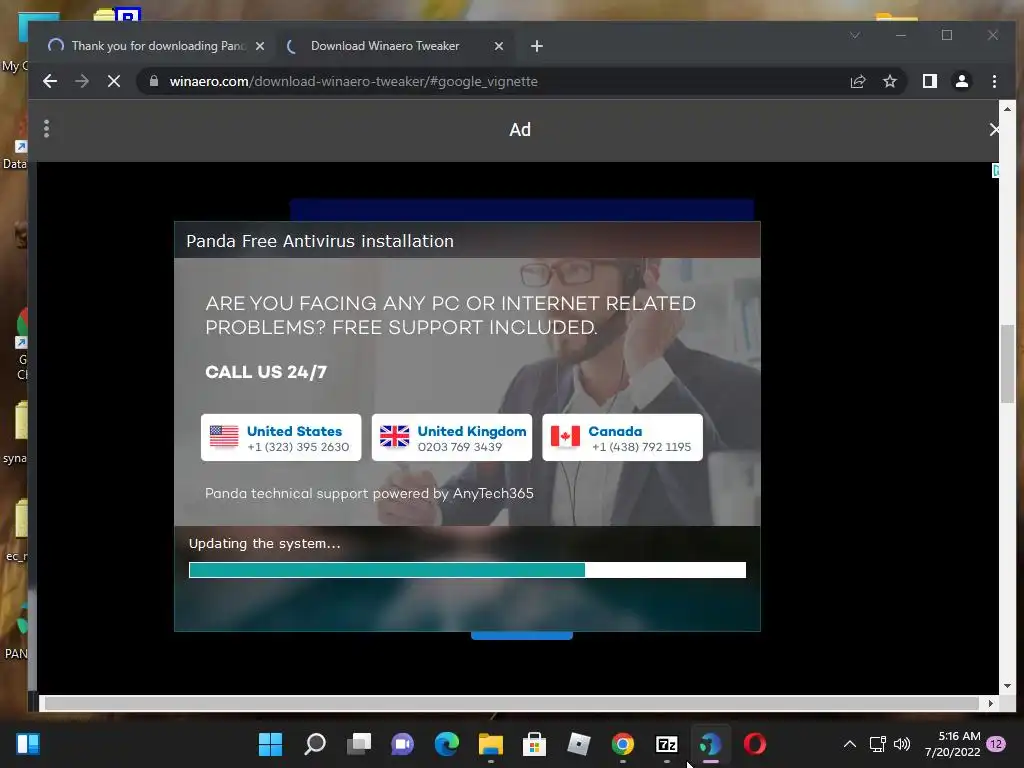Click the lock icon in address bar
Viewport: 1024px width, 768px height.
point(154,81)
